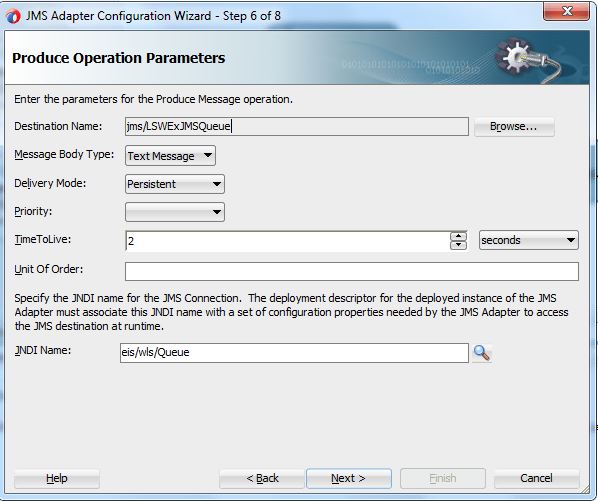Click the Browse button for destination
598x501 pixels.
[514, 127]
